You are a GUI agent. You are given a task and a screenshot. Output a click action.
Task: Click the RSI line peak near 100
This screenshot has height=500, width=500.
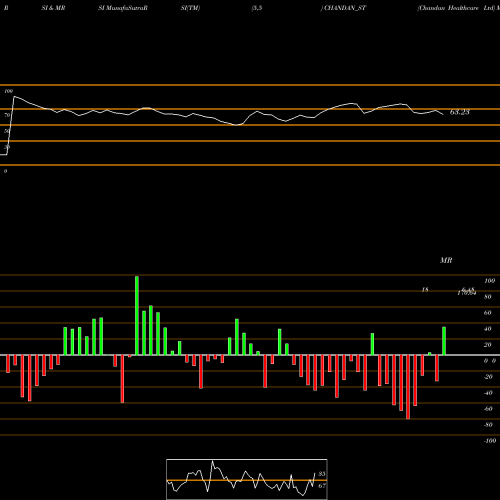(x=14, y=97)
